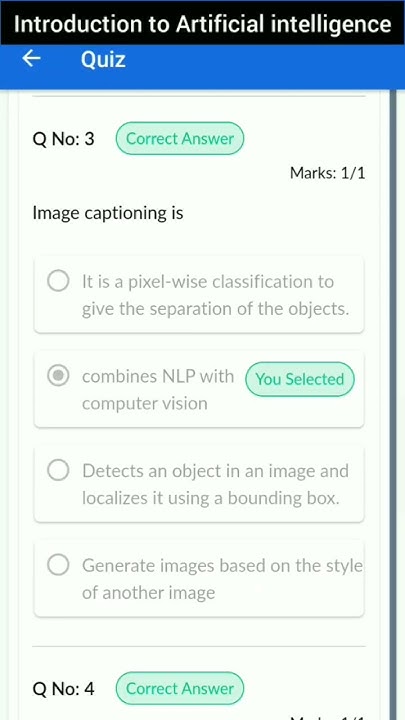The height and width of the screenshot is (720, 405).
Task: Select the pixel-wise classification radio button
Action: point(58,281)
